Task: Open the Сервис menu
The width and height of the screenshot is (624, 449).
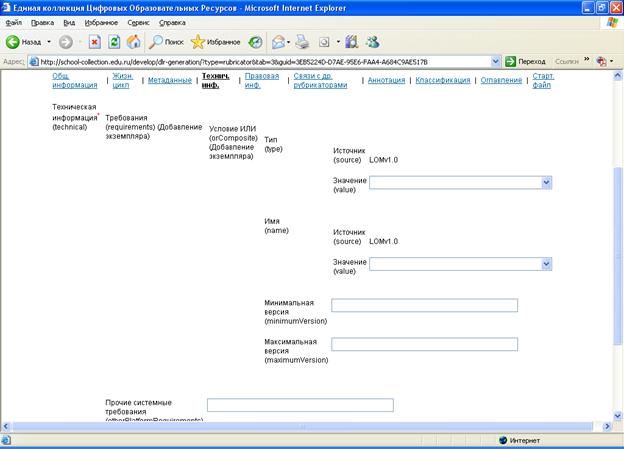Action: (138, 23)
